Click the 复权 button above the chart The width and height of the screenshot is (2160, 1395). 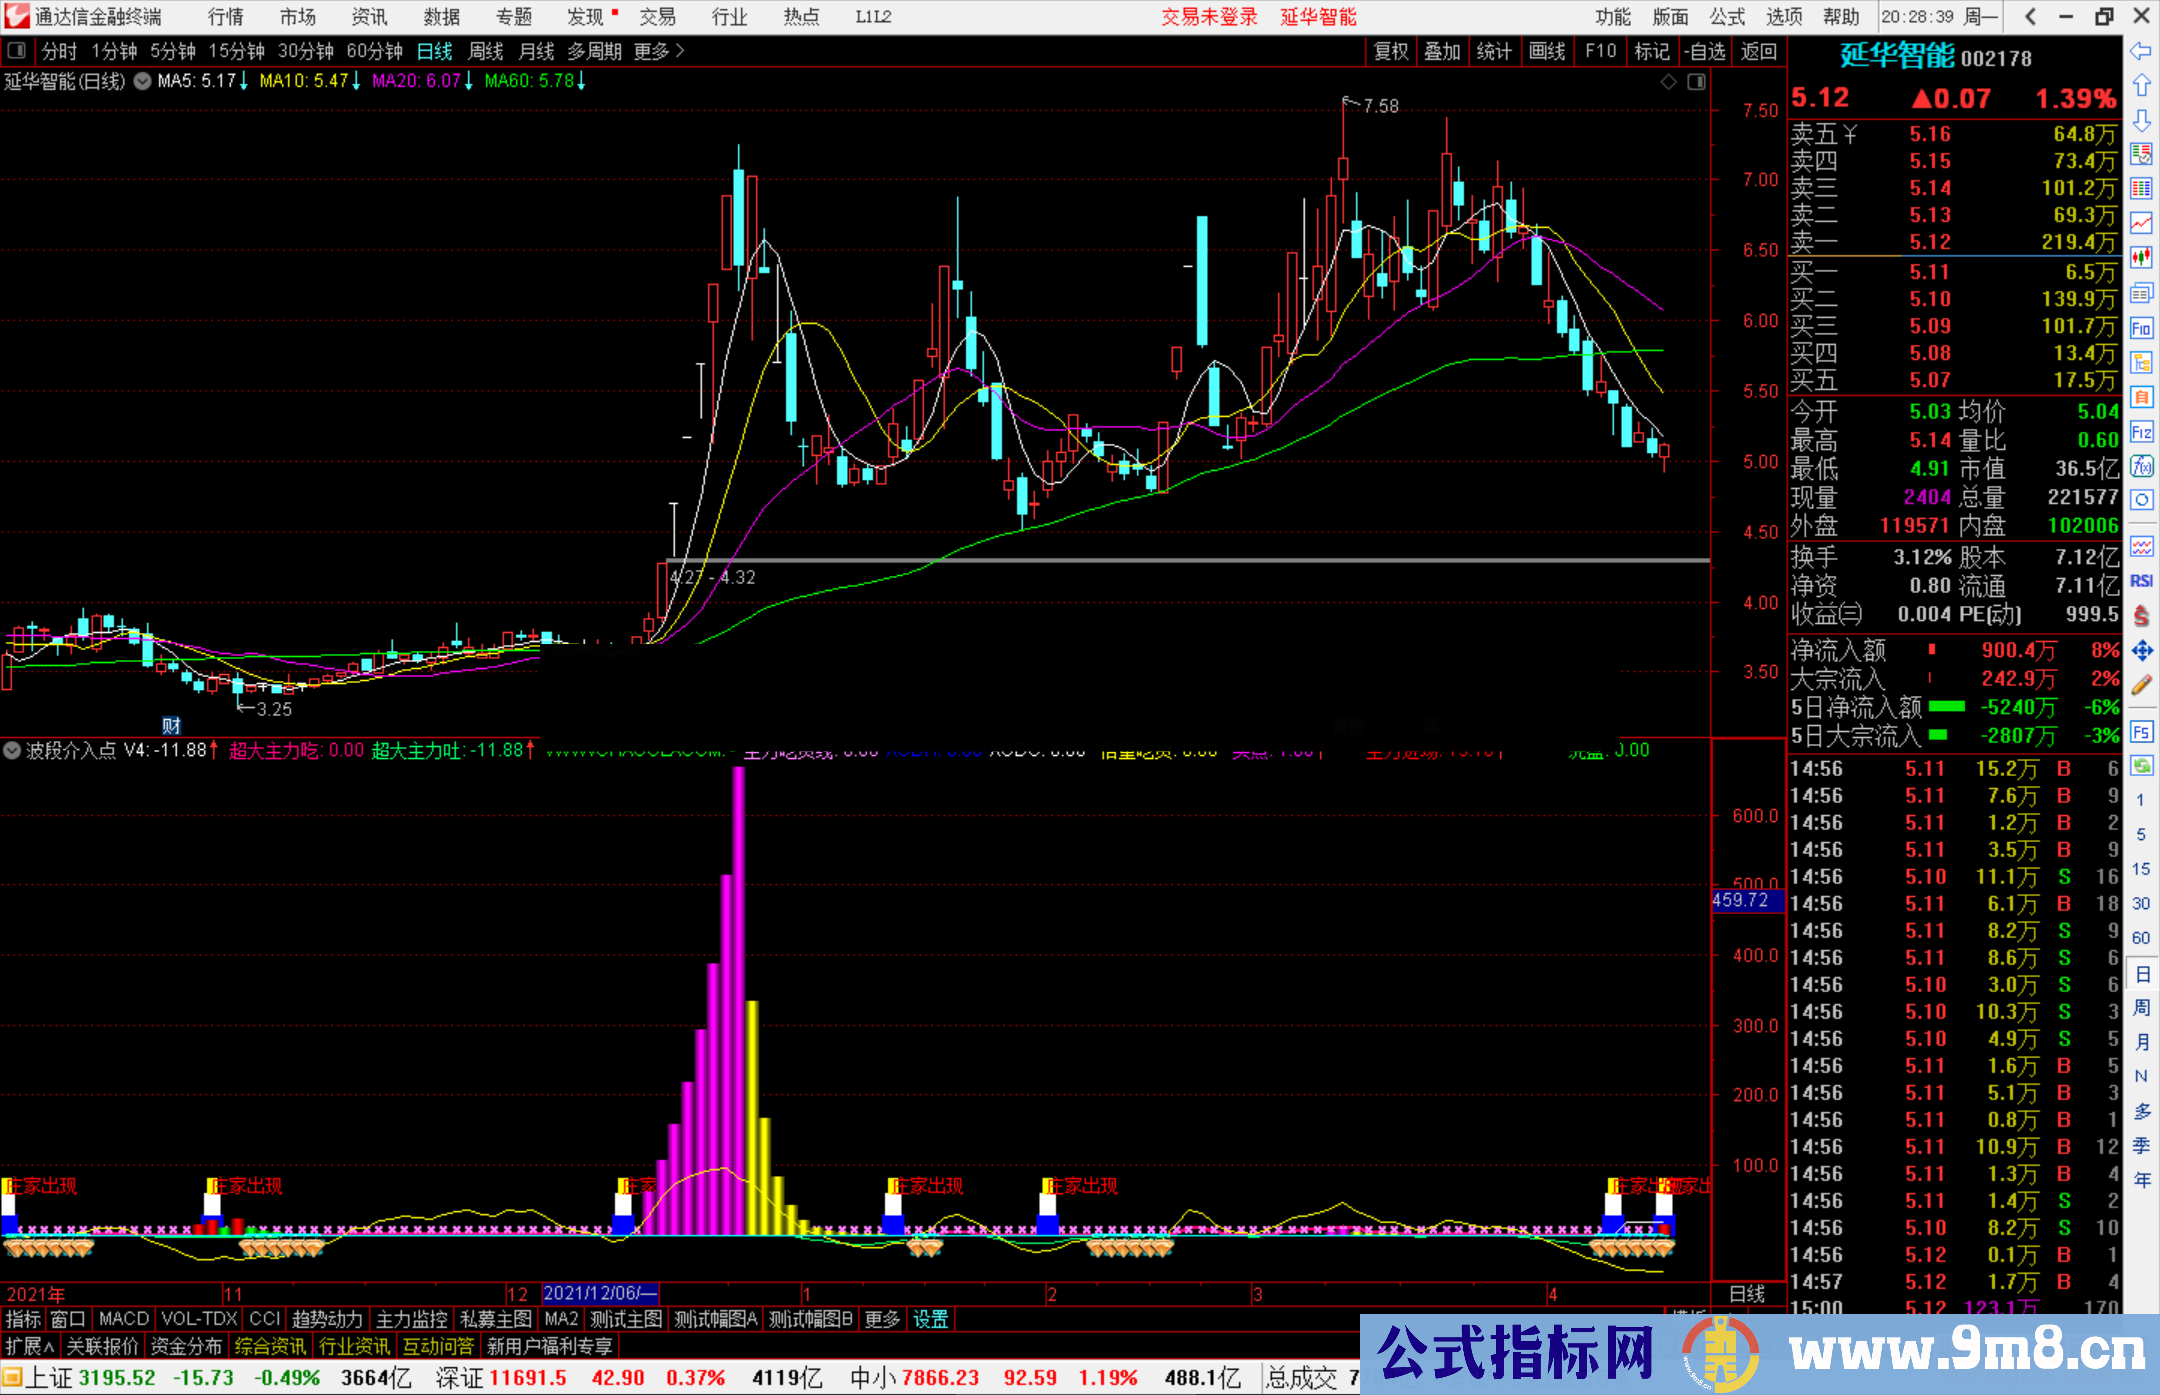coord(1390,51)
